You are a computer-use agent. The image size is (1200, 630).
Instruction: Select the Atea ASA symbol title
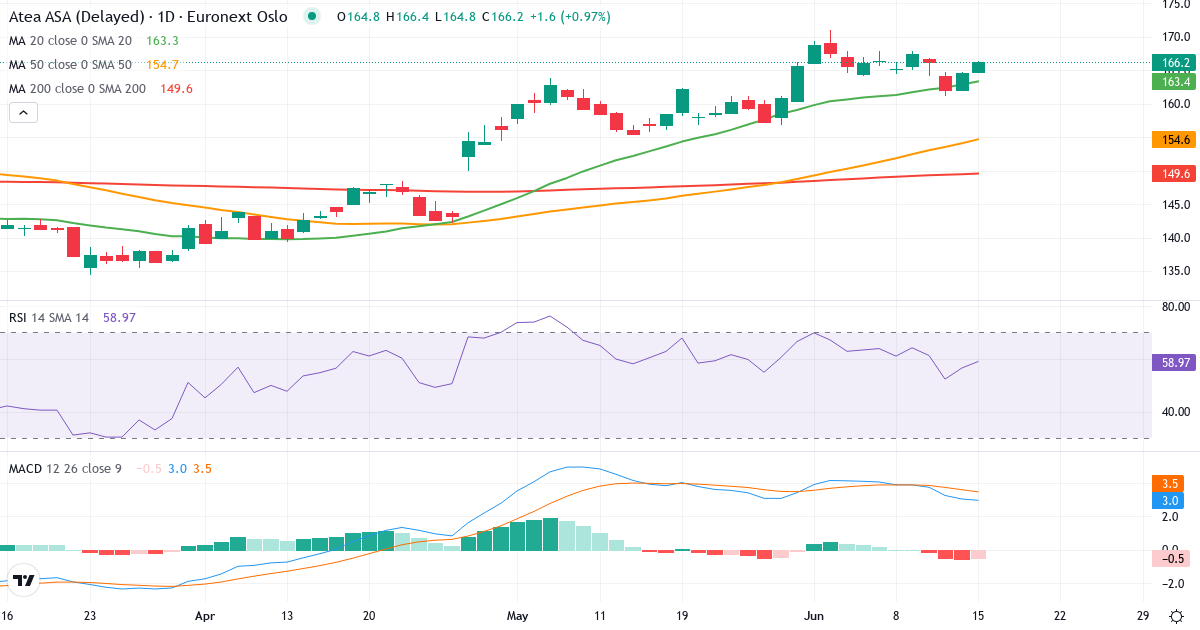pos(148,17)
